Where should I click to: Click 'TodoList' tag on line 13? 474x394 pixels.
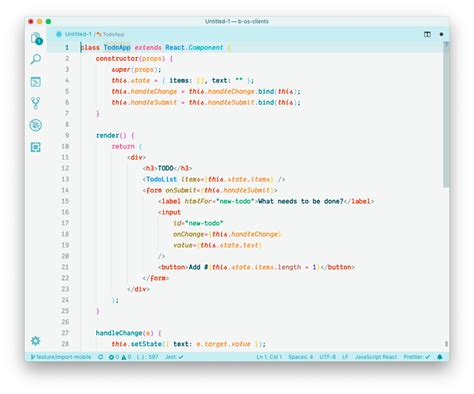coord(161,179)
